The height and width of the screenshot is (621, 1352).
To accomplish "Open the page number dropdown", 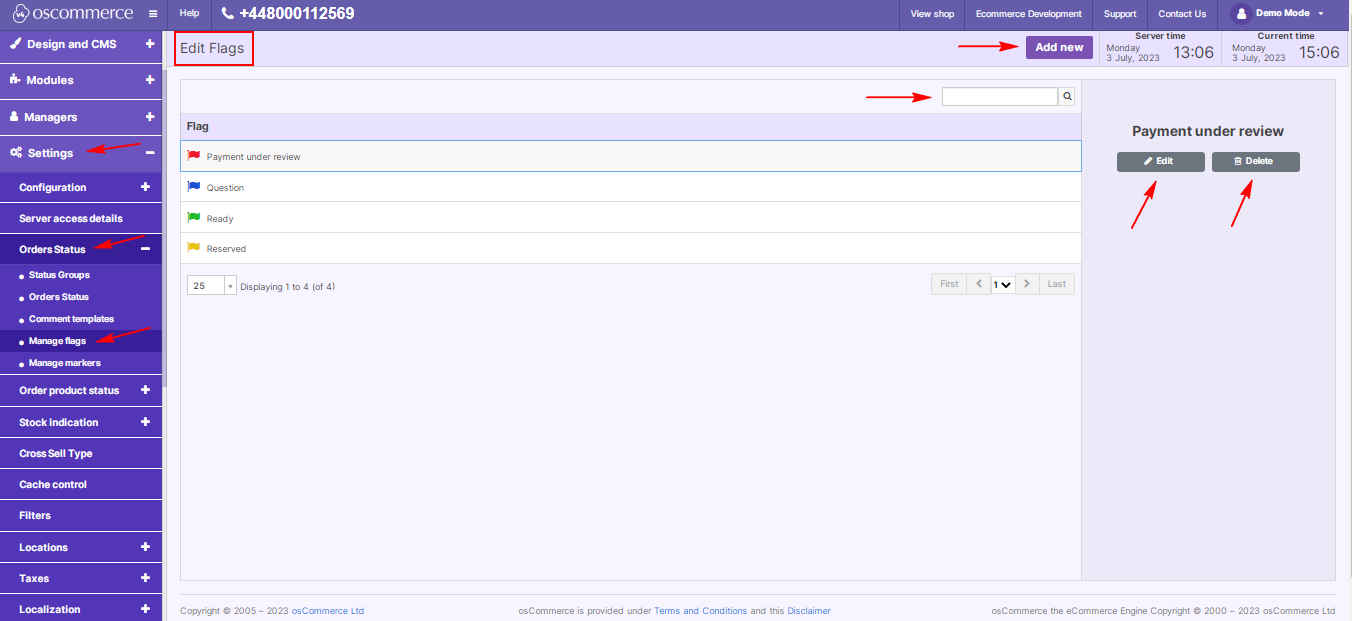I will click(1003, 284).
